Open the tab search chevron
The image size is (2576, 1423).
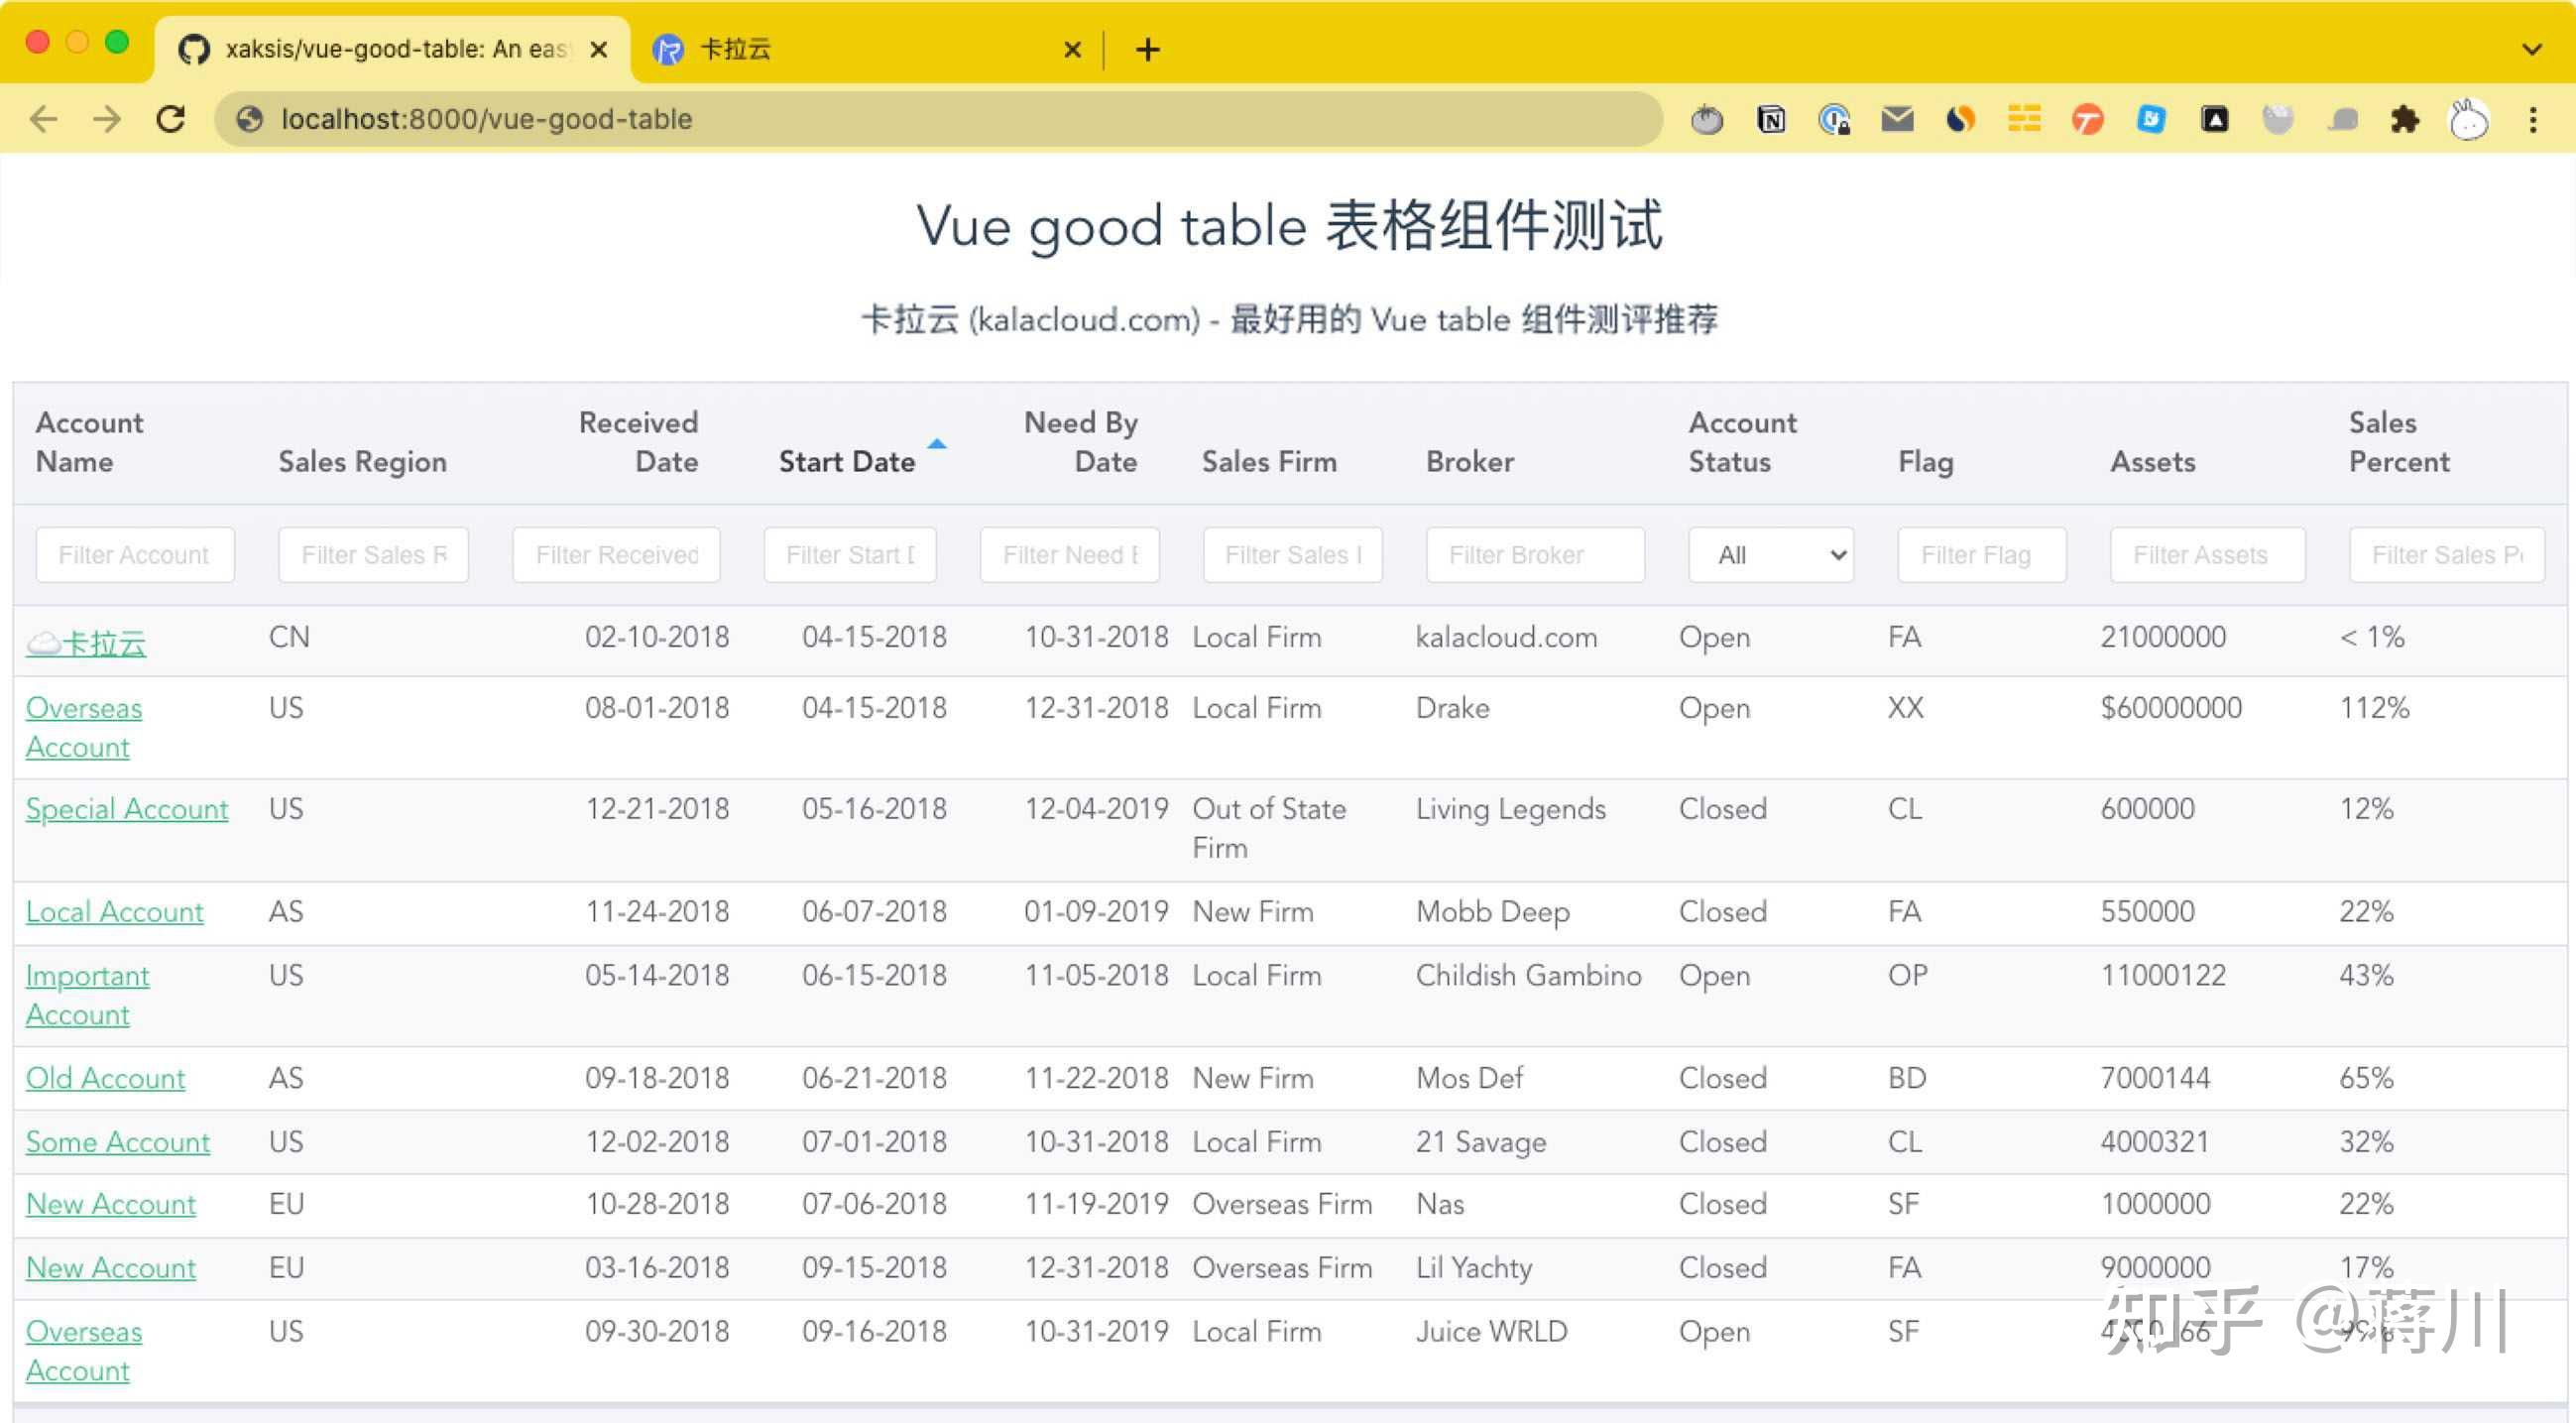(x=2531, y=49)
